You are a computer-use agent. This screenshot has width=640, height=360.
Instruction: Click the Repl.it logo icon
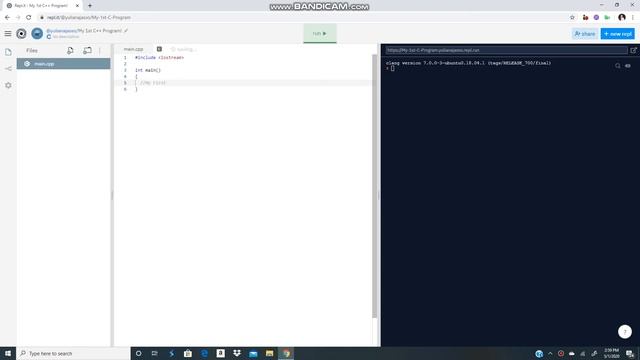click(21, 33)
